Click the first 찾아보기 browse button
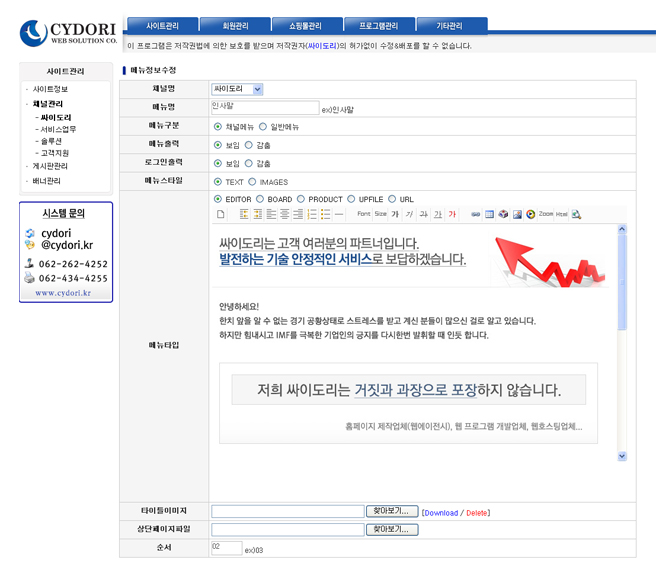Screen dimensions: 670x580 (392, 511)
